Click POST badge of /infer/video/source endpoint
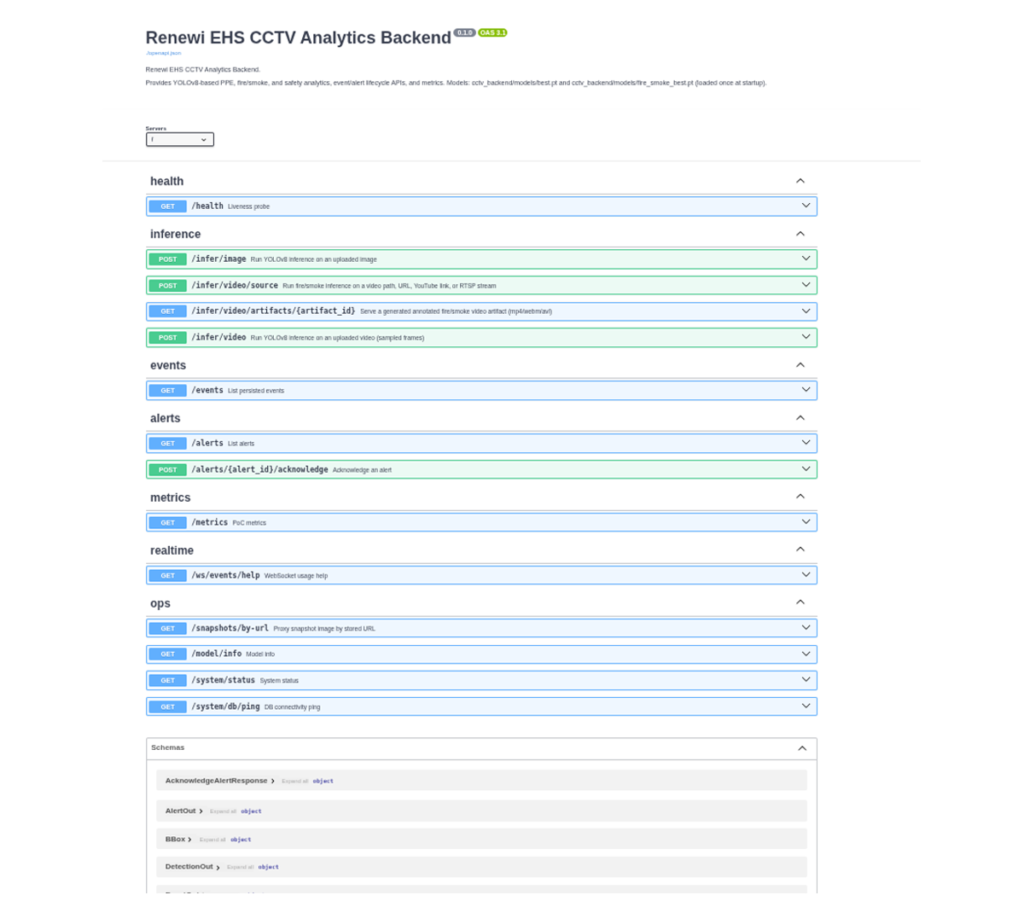This screenshot has width=1024, height=901. click(168, 285)
